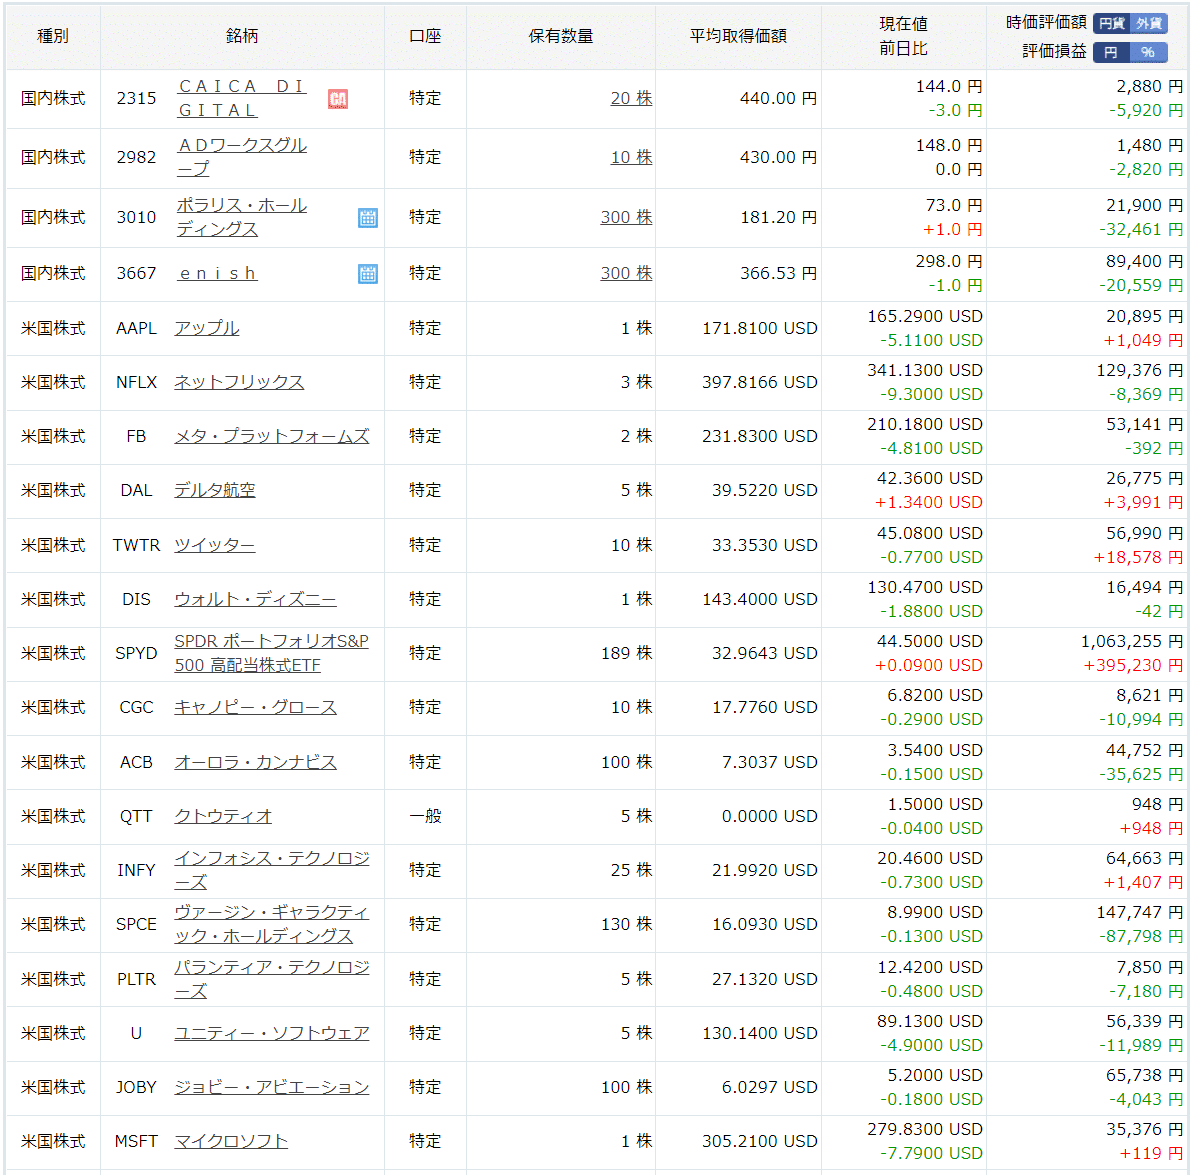Click ticker NFLX

pos(136,383)
